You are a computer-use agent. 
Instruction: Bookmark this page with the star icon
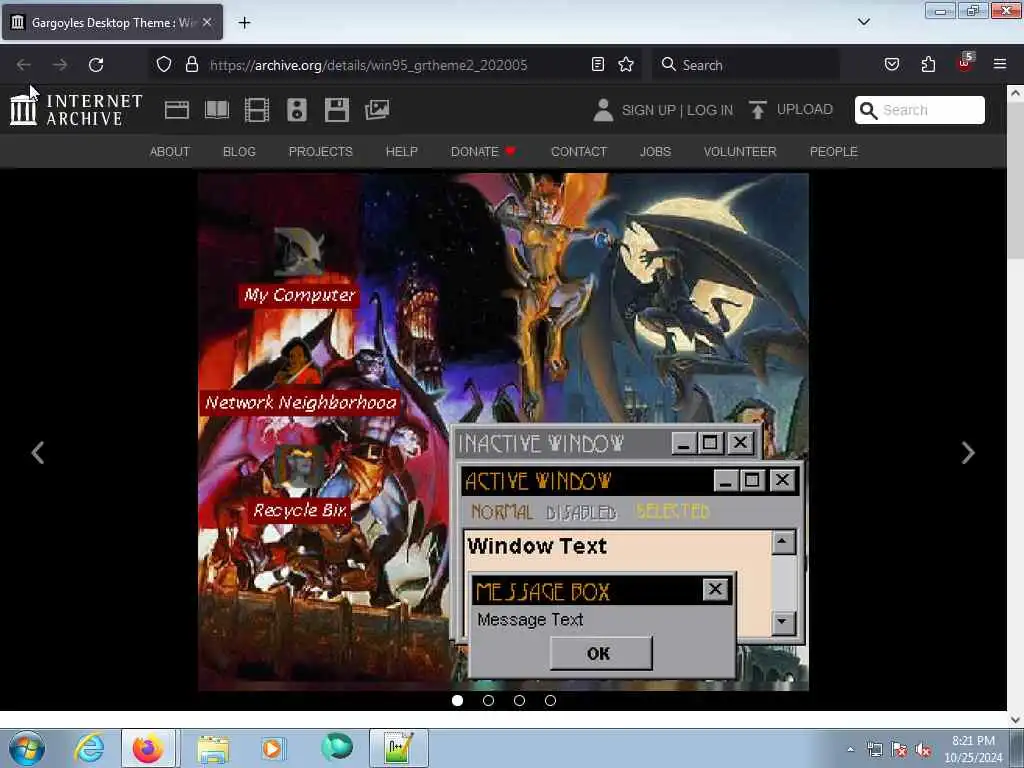[626, 64]
